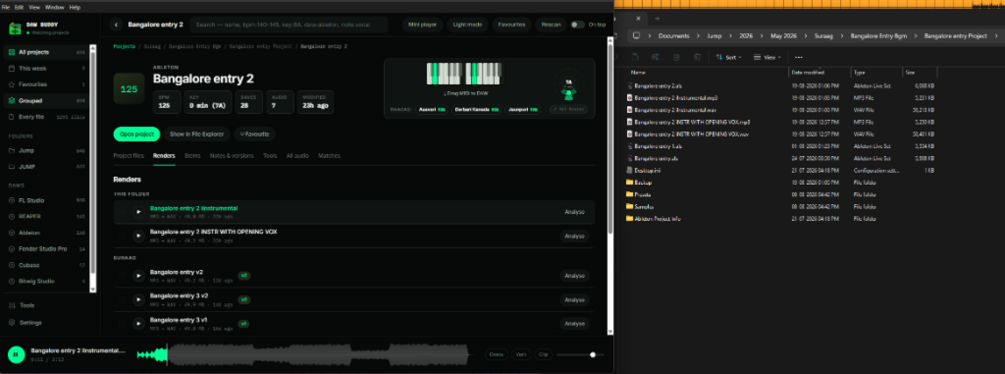Expand the chevron after Suraag in the address bar
The width and height of the screenshot is (1005, 374).
(842, 36)
